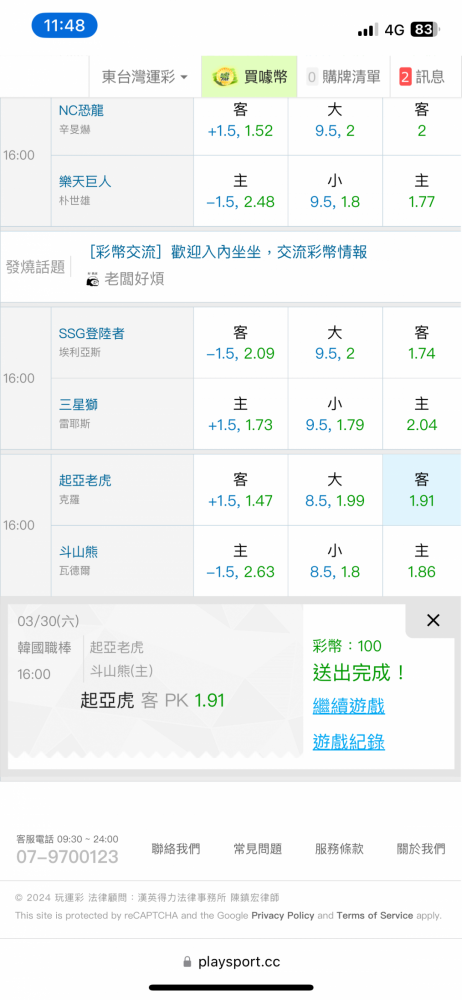The image size is (462, 1000).
Task: Click the 老闆好煩 author name
Action: [x=134, y=279]
